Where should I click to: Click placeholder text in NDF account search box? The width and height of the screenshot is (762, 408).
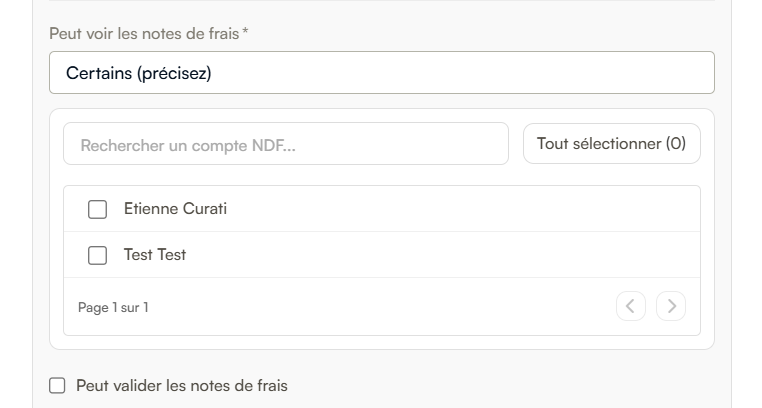click(x=188, y=145)
